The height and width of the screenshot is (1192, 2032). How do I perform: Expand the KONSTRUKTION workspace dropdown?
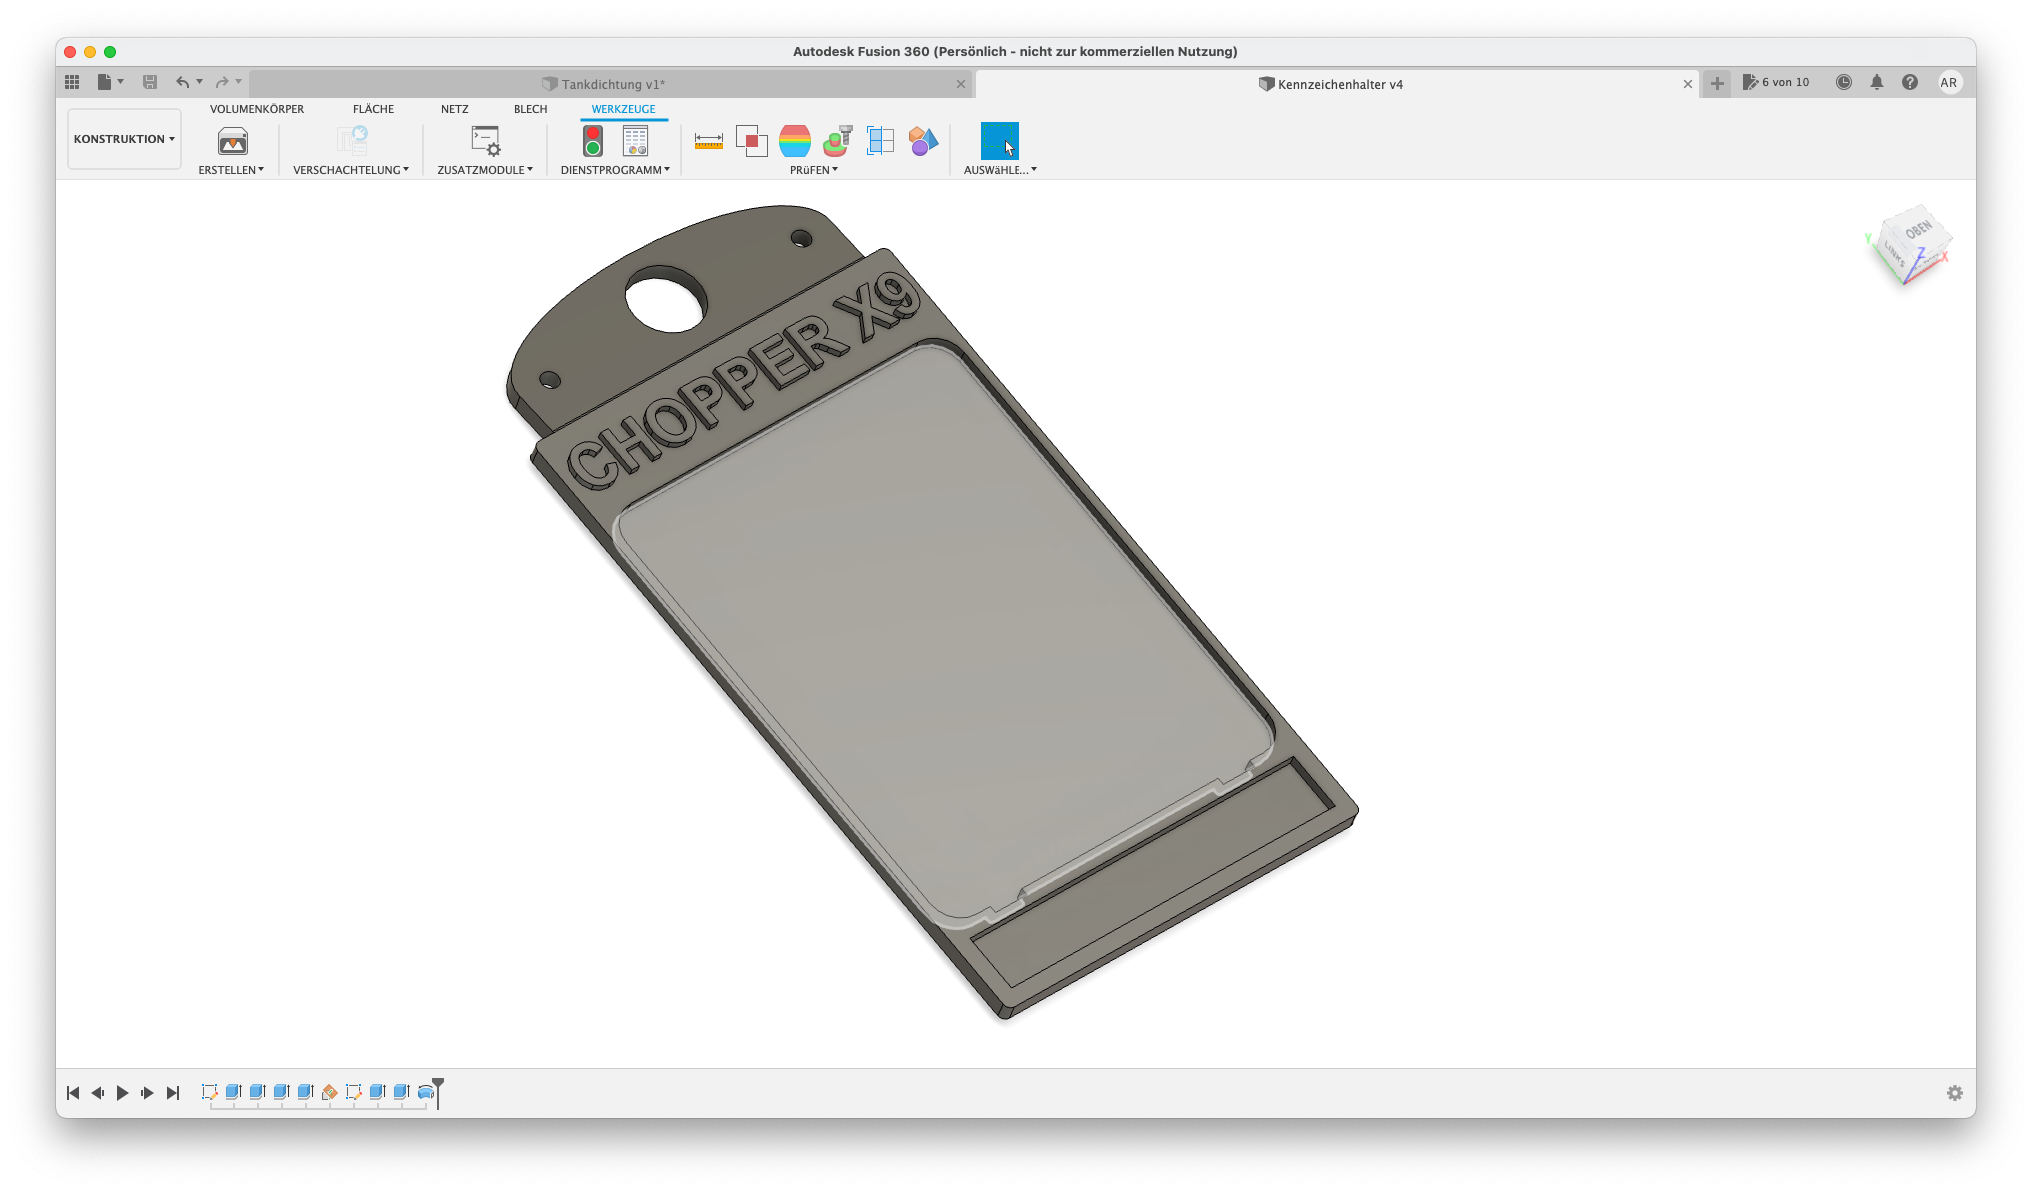tap(124, 139)
